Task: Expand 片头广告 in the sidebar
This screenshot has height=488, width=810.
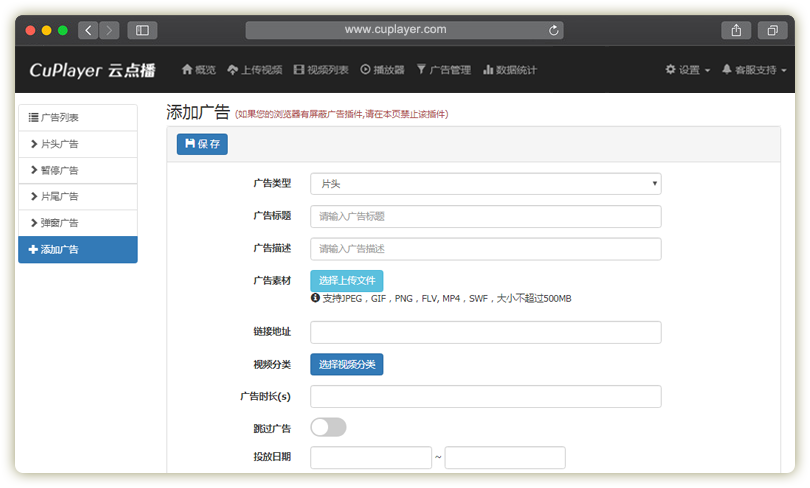Action: click(x=77, y=144)
